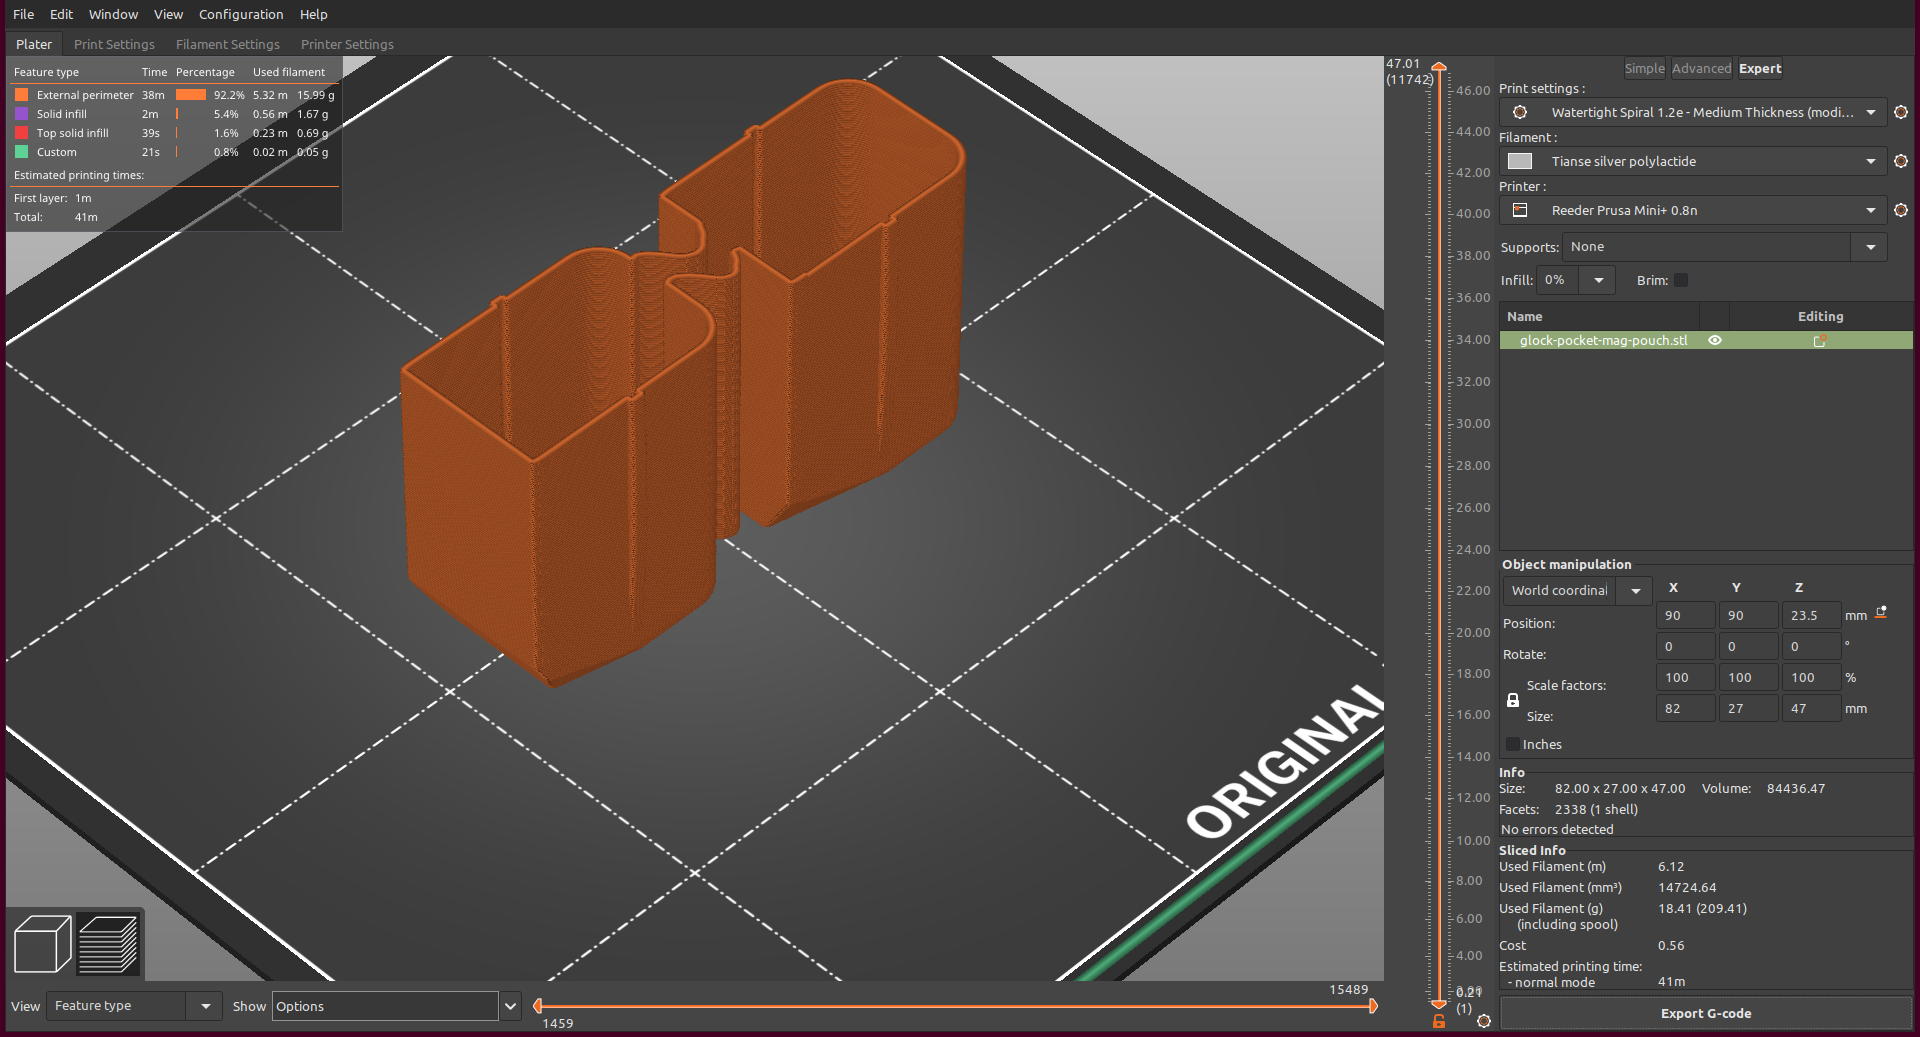Check the Inches checkbox
This screenshot has width=1920, height=1037.
(x=1513, y=745)
